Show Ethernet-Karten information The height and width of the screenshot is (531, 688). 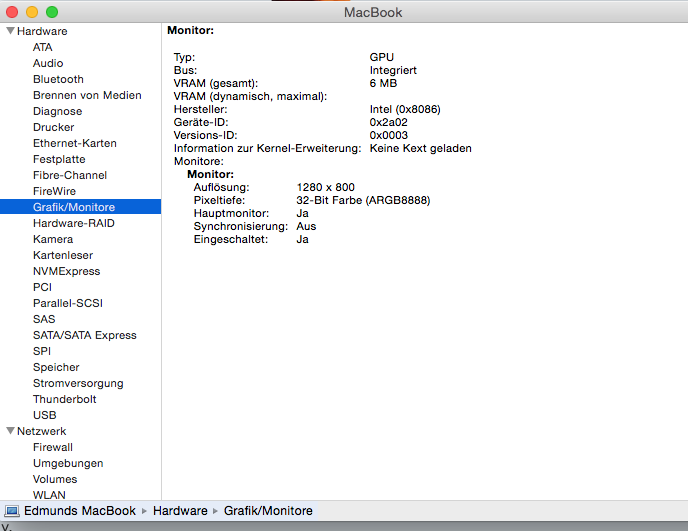coord(75,143)
